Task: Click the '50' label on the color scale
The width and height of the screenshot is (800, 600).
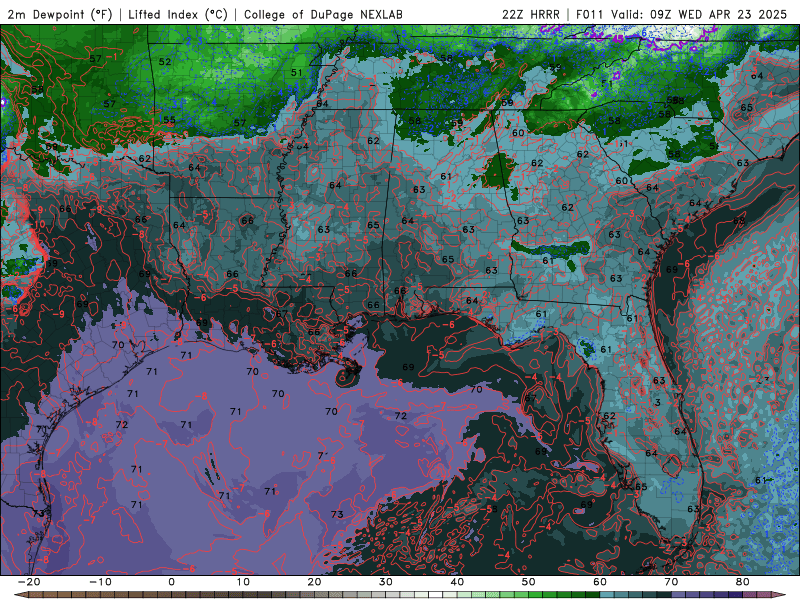Action: (x=529, y=582)
